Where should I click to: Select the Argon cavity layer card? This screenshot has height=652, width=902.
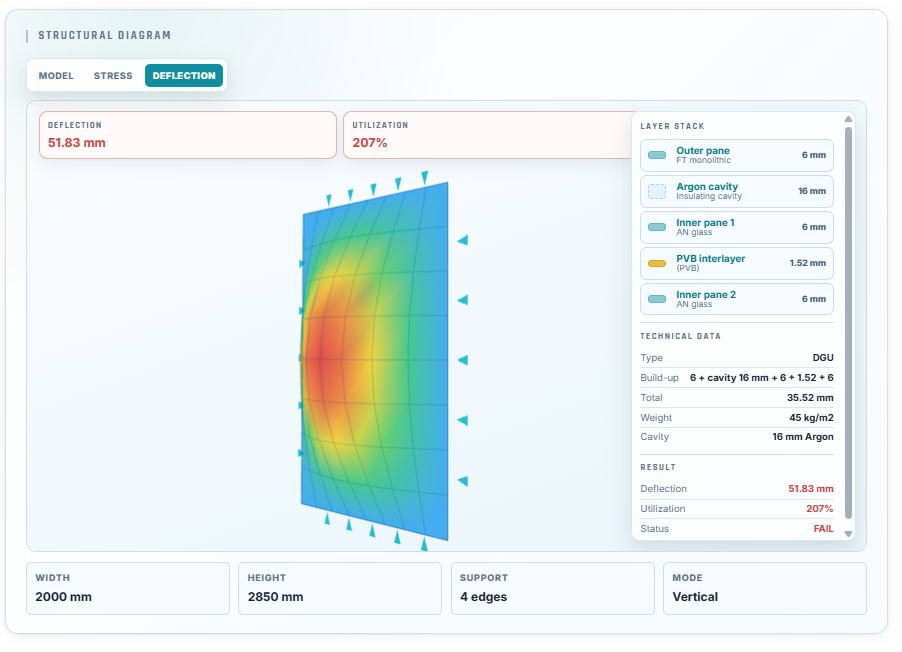pyautogui.click(x=736, y=191)
